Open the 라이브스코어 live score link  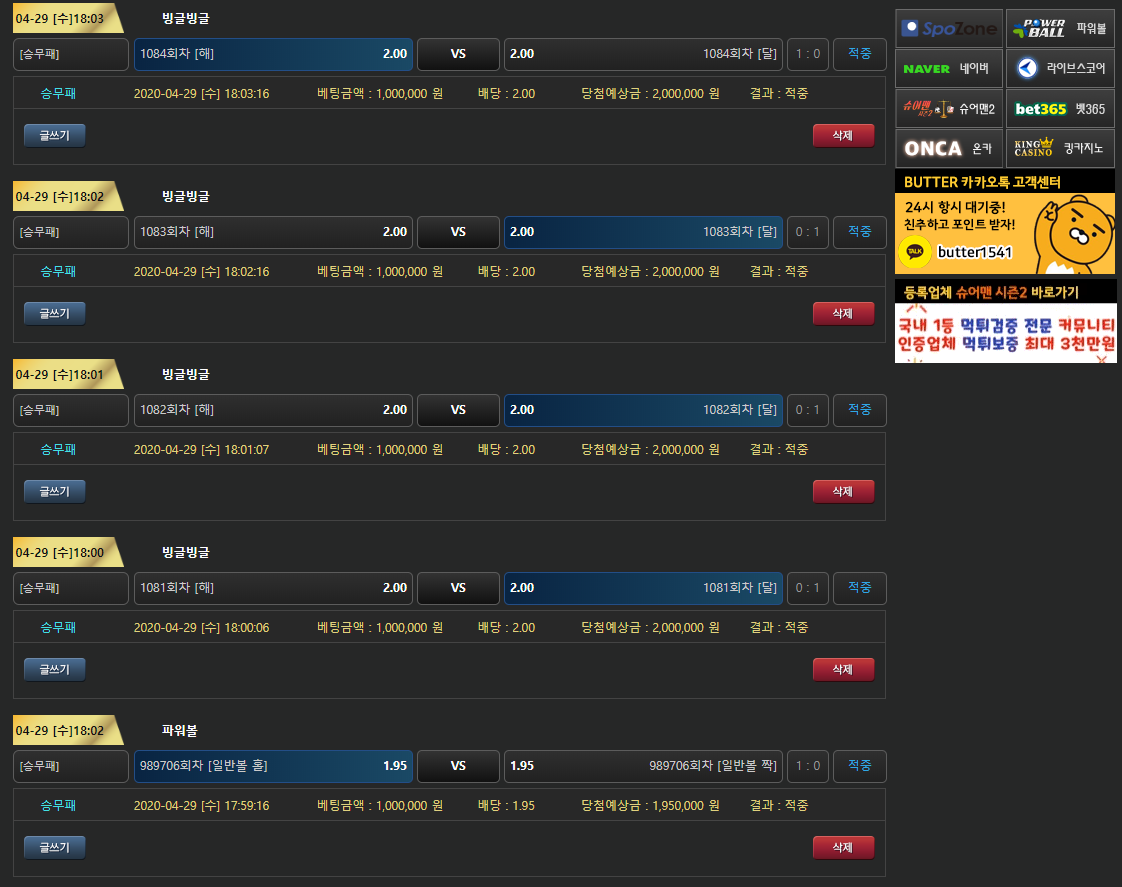point(1060,69)
